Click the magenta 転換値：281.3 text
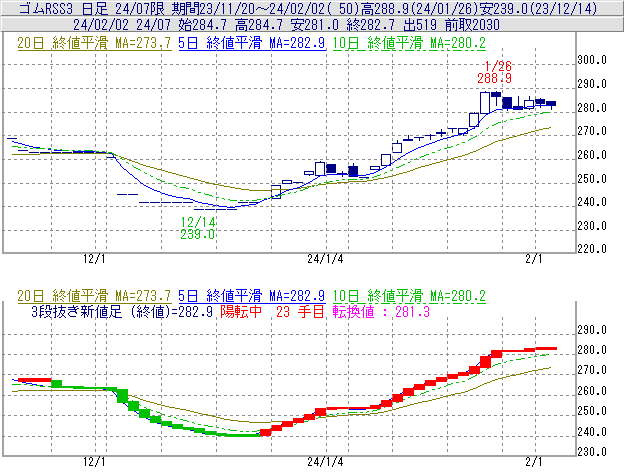This screenshot has width=624, height=475. click(381, 311)
